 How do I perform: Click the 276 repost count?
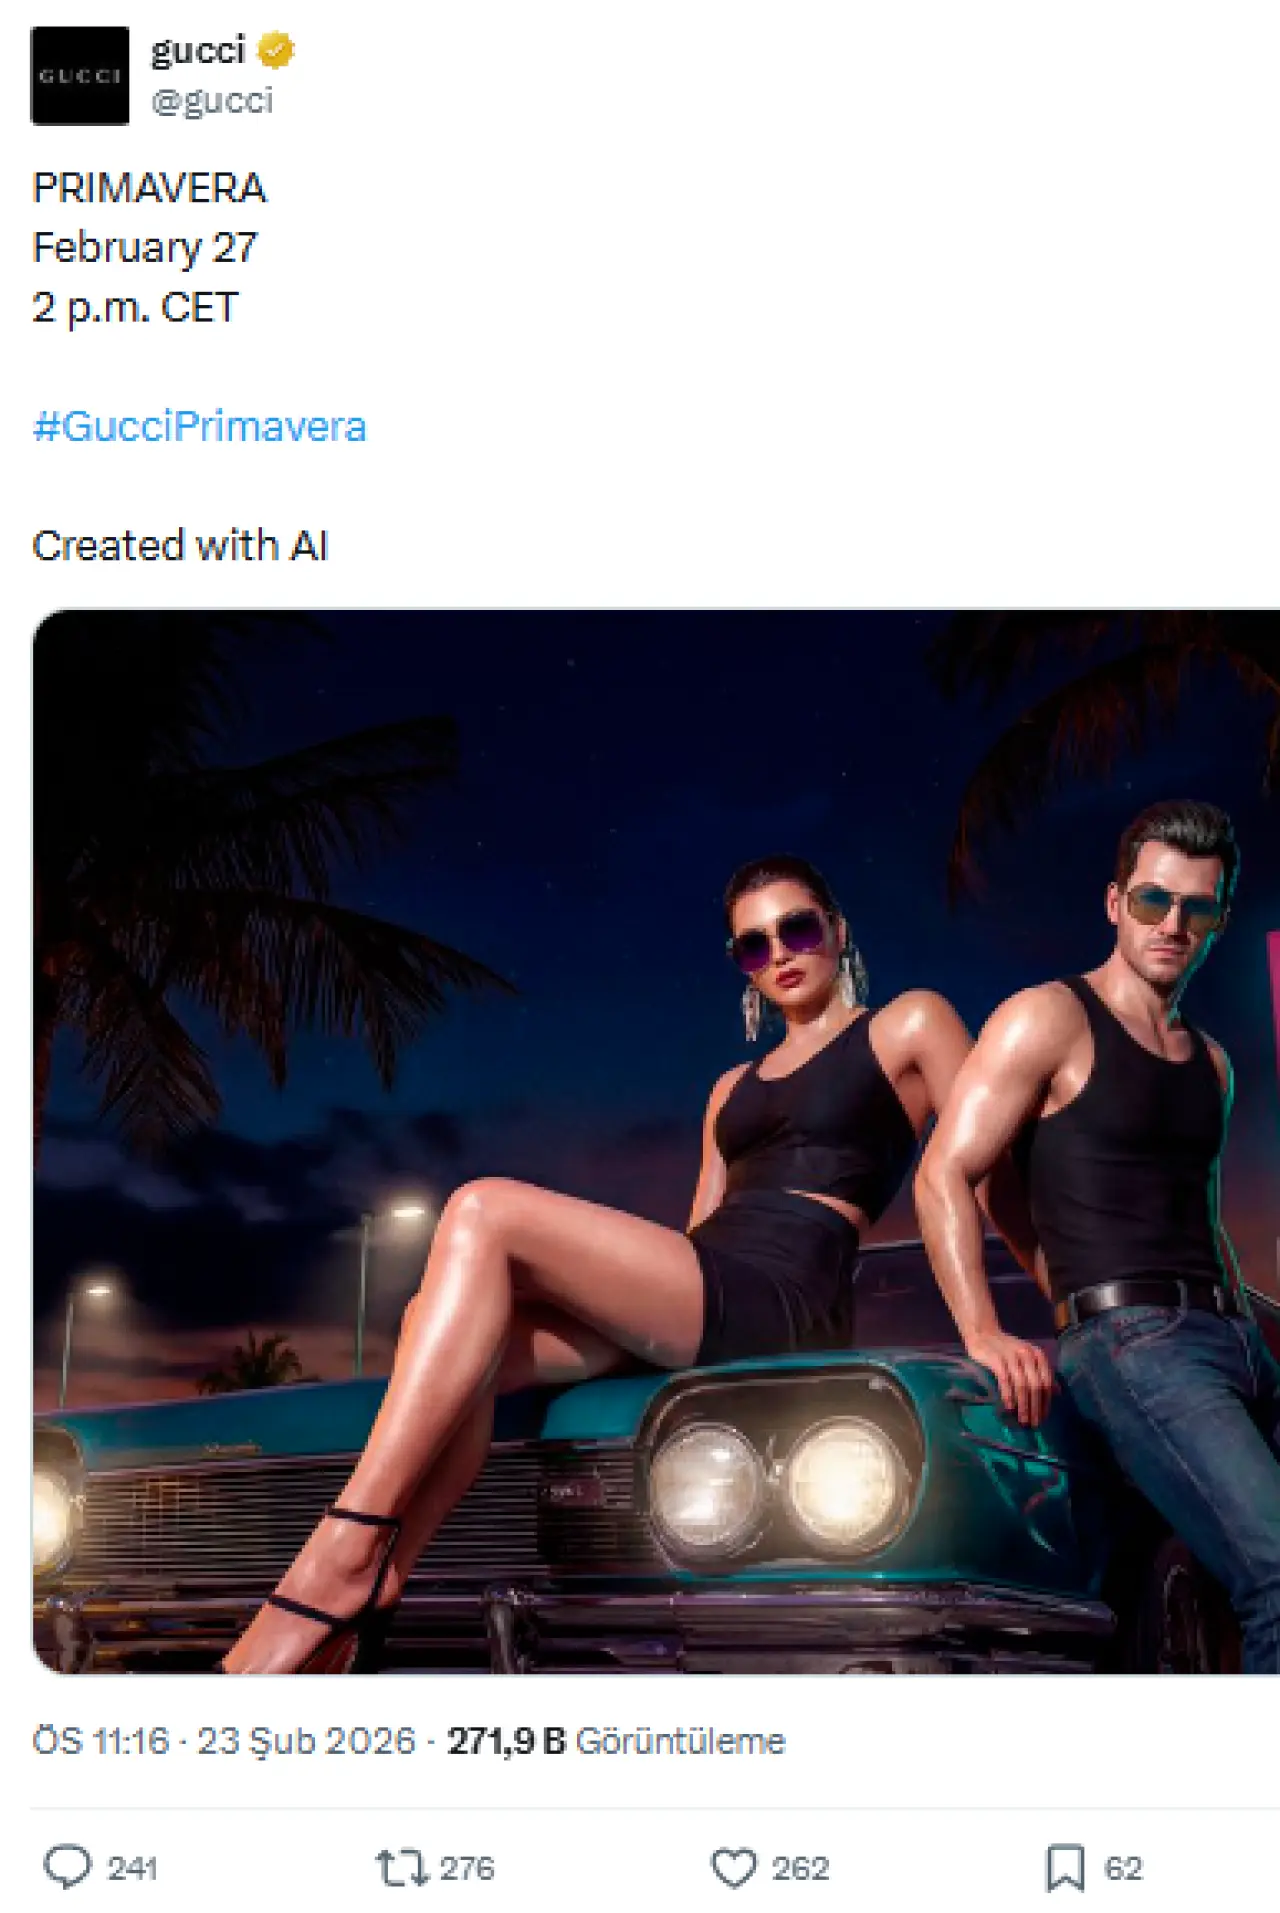(x=467, y=1868)
